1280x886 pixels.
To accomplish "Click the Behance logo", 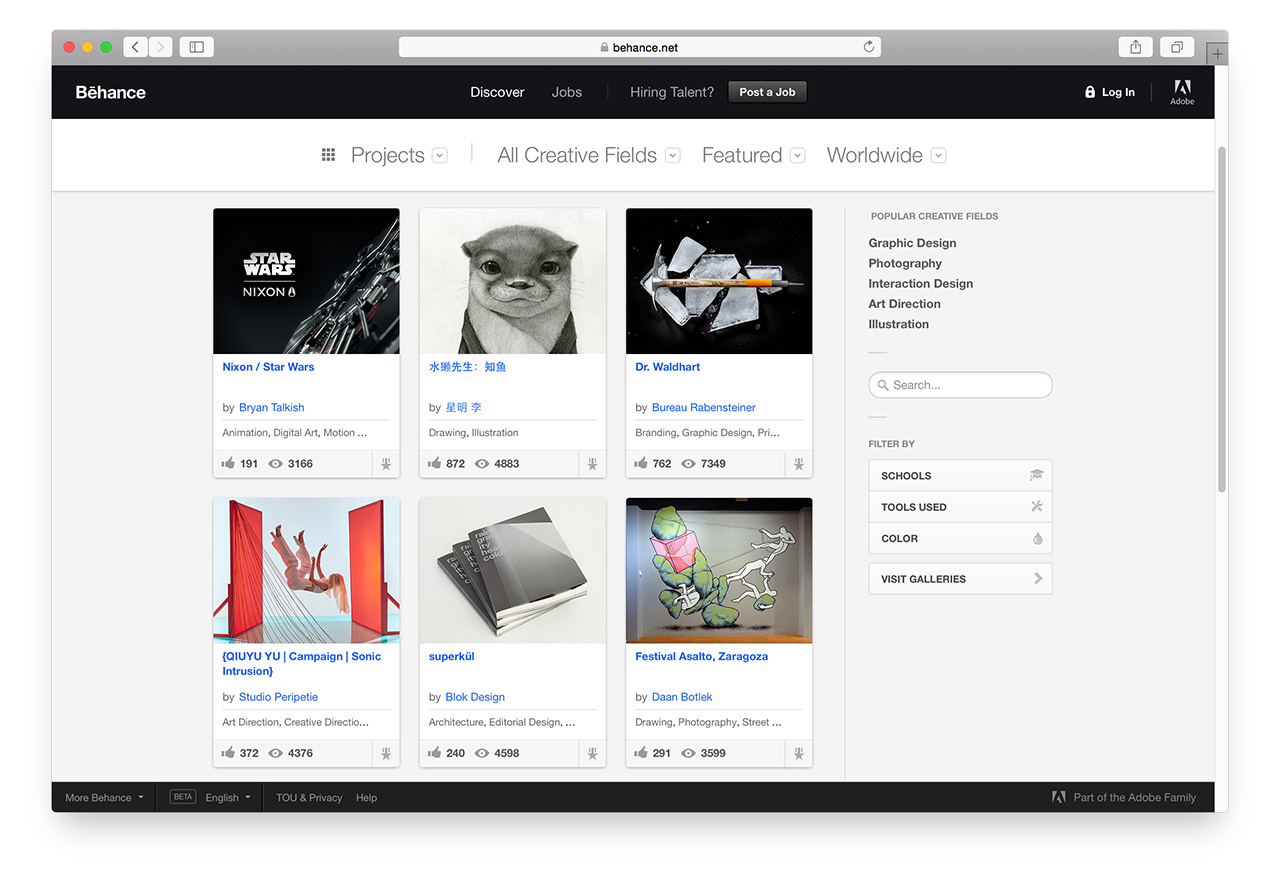I will [111, 92].
